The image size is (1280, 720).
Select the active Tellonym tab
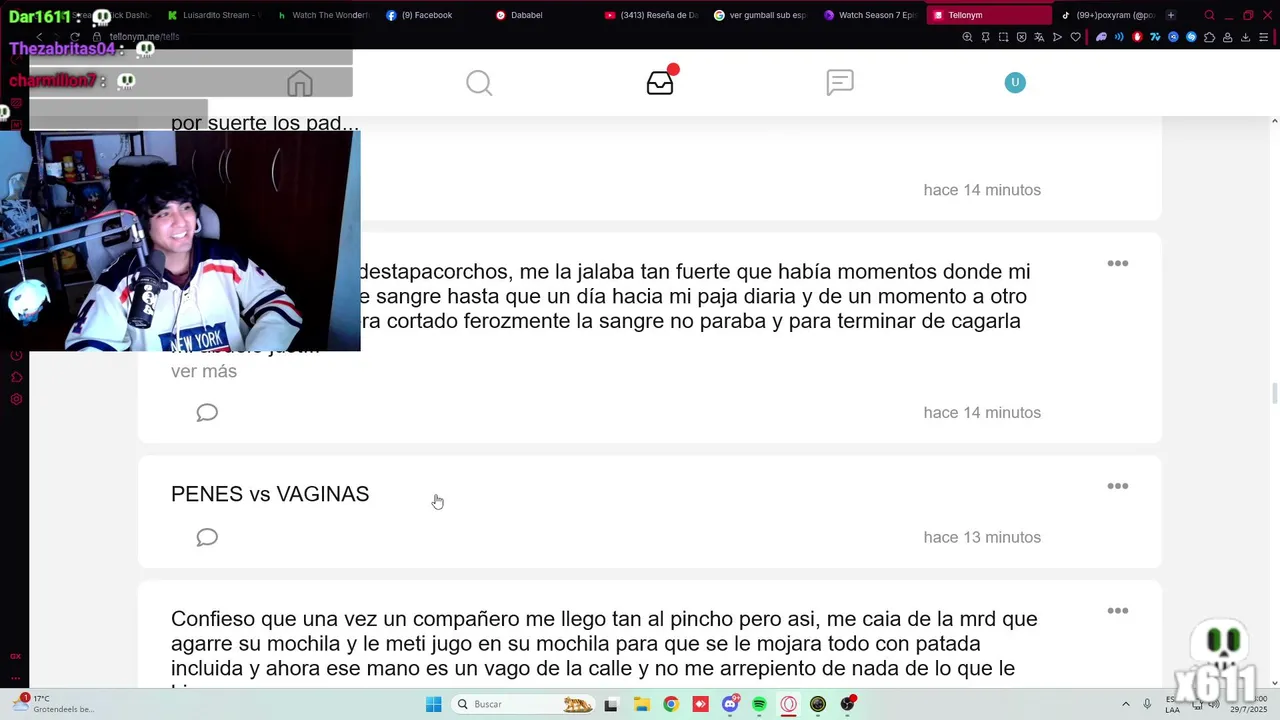point(989,15)
